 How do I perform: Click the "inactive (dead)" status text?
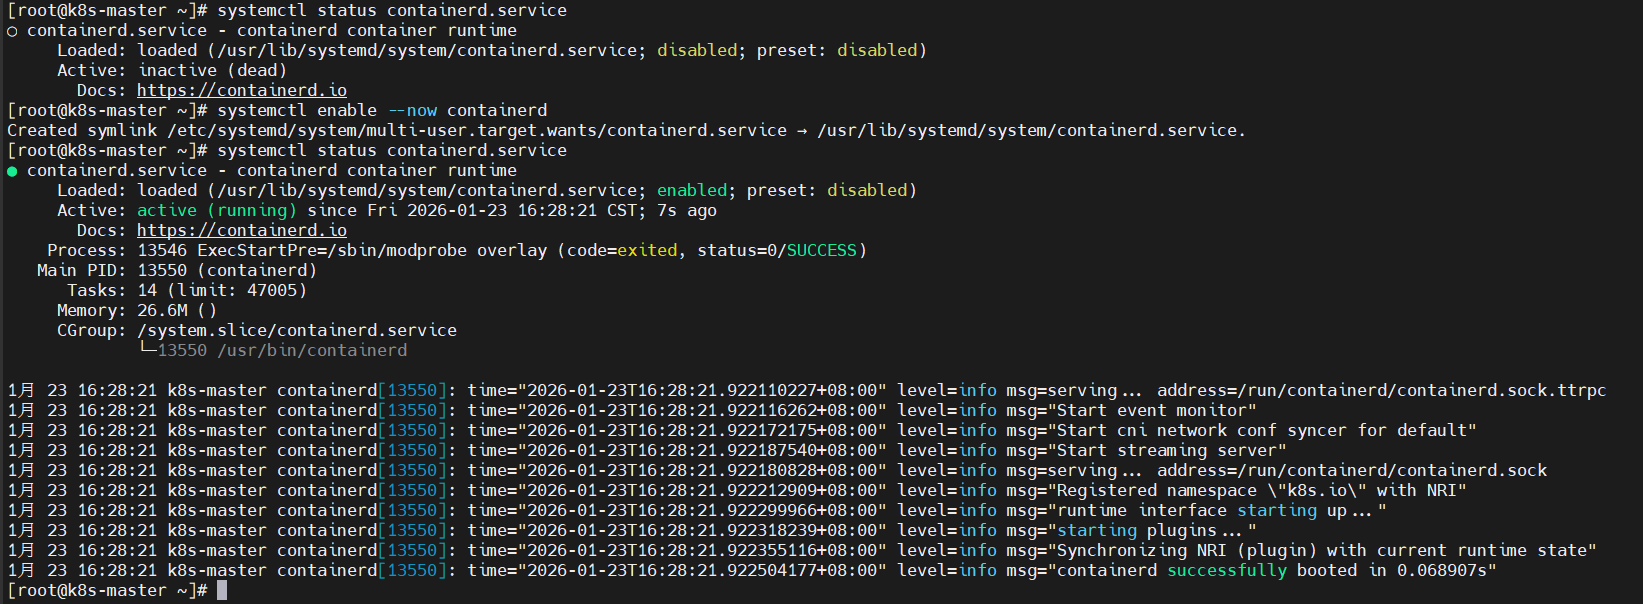pos(212,70)
